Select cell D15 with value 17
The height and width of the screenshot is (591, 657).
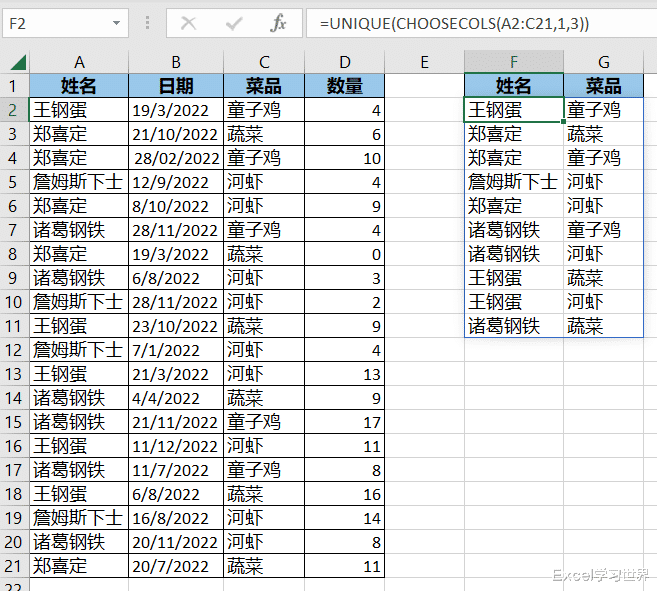(344, 422)
